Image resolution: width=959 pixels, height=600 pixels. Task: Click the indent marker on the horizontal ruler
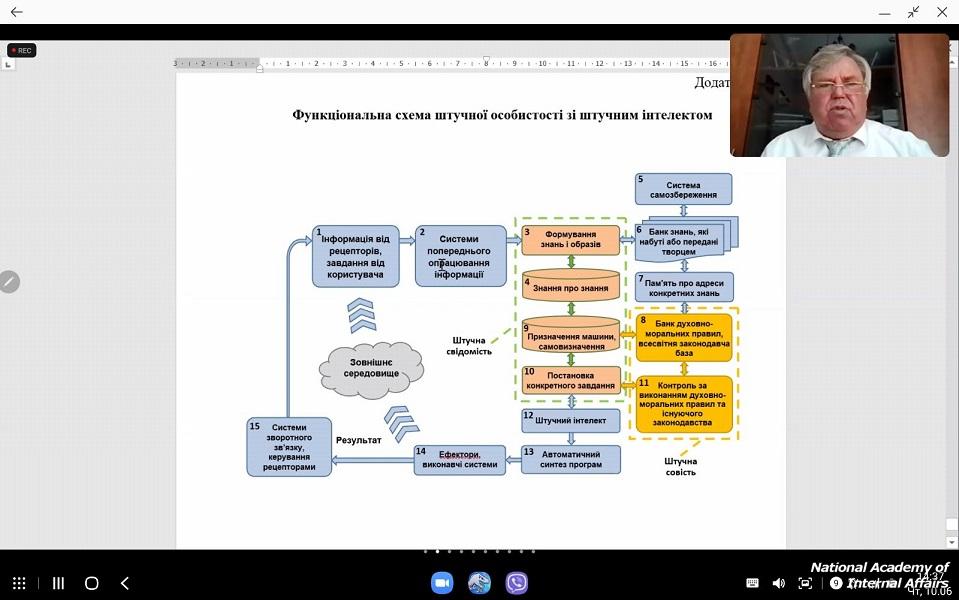[x=260, y=68]
